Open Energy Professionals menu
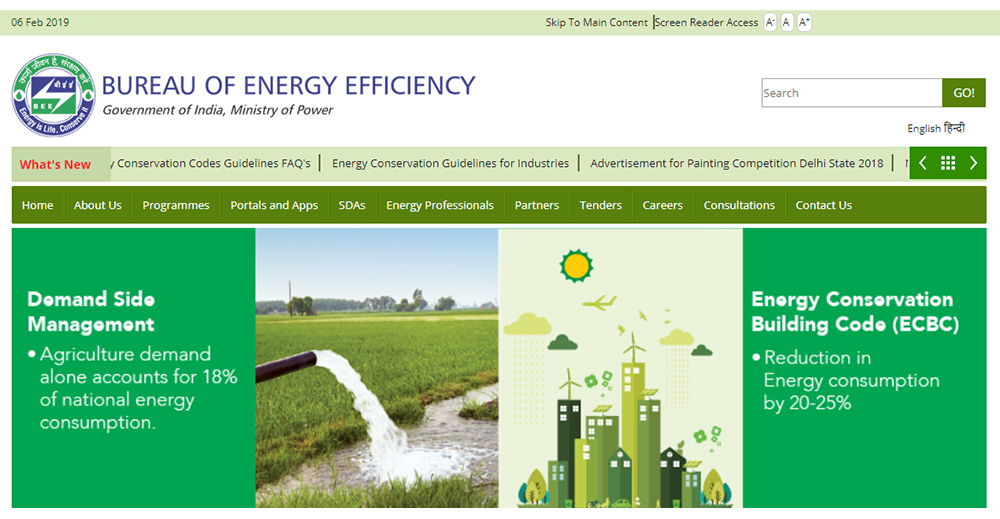1000x519 pixels. (440, 205)
